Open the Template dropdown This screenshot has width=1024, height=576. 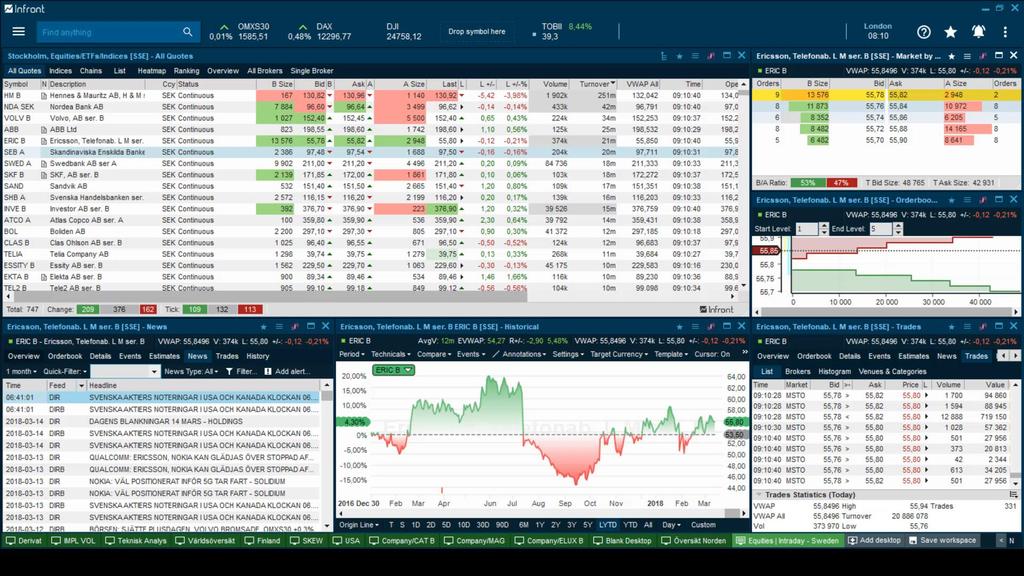(671, 355)
